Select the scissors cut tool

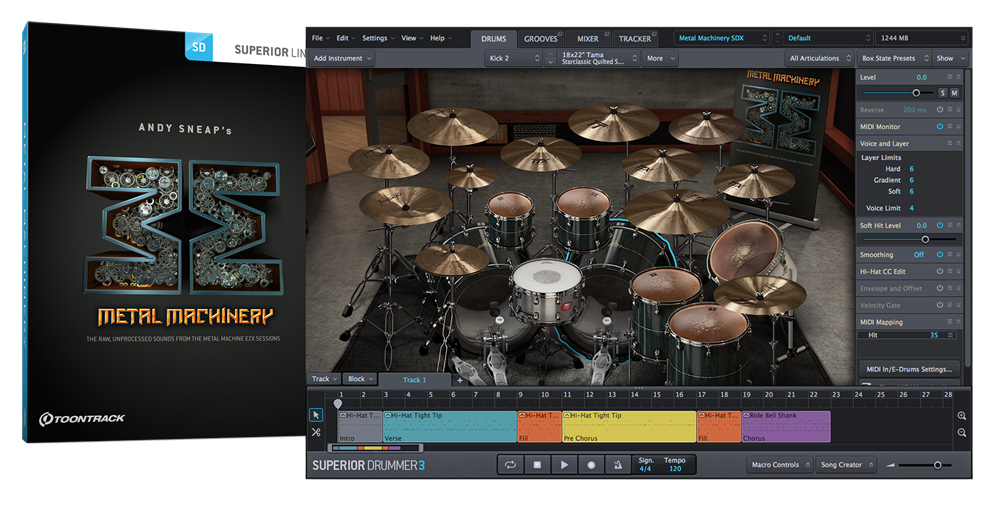click(316, 432)
